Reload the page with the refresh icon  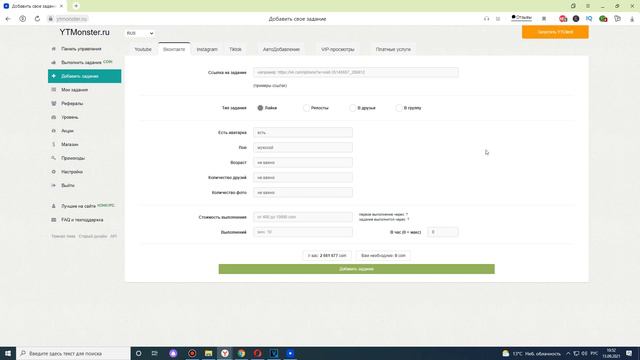point(37,19)
